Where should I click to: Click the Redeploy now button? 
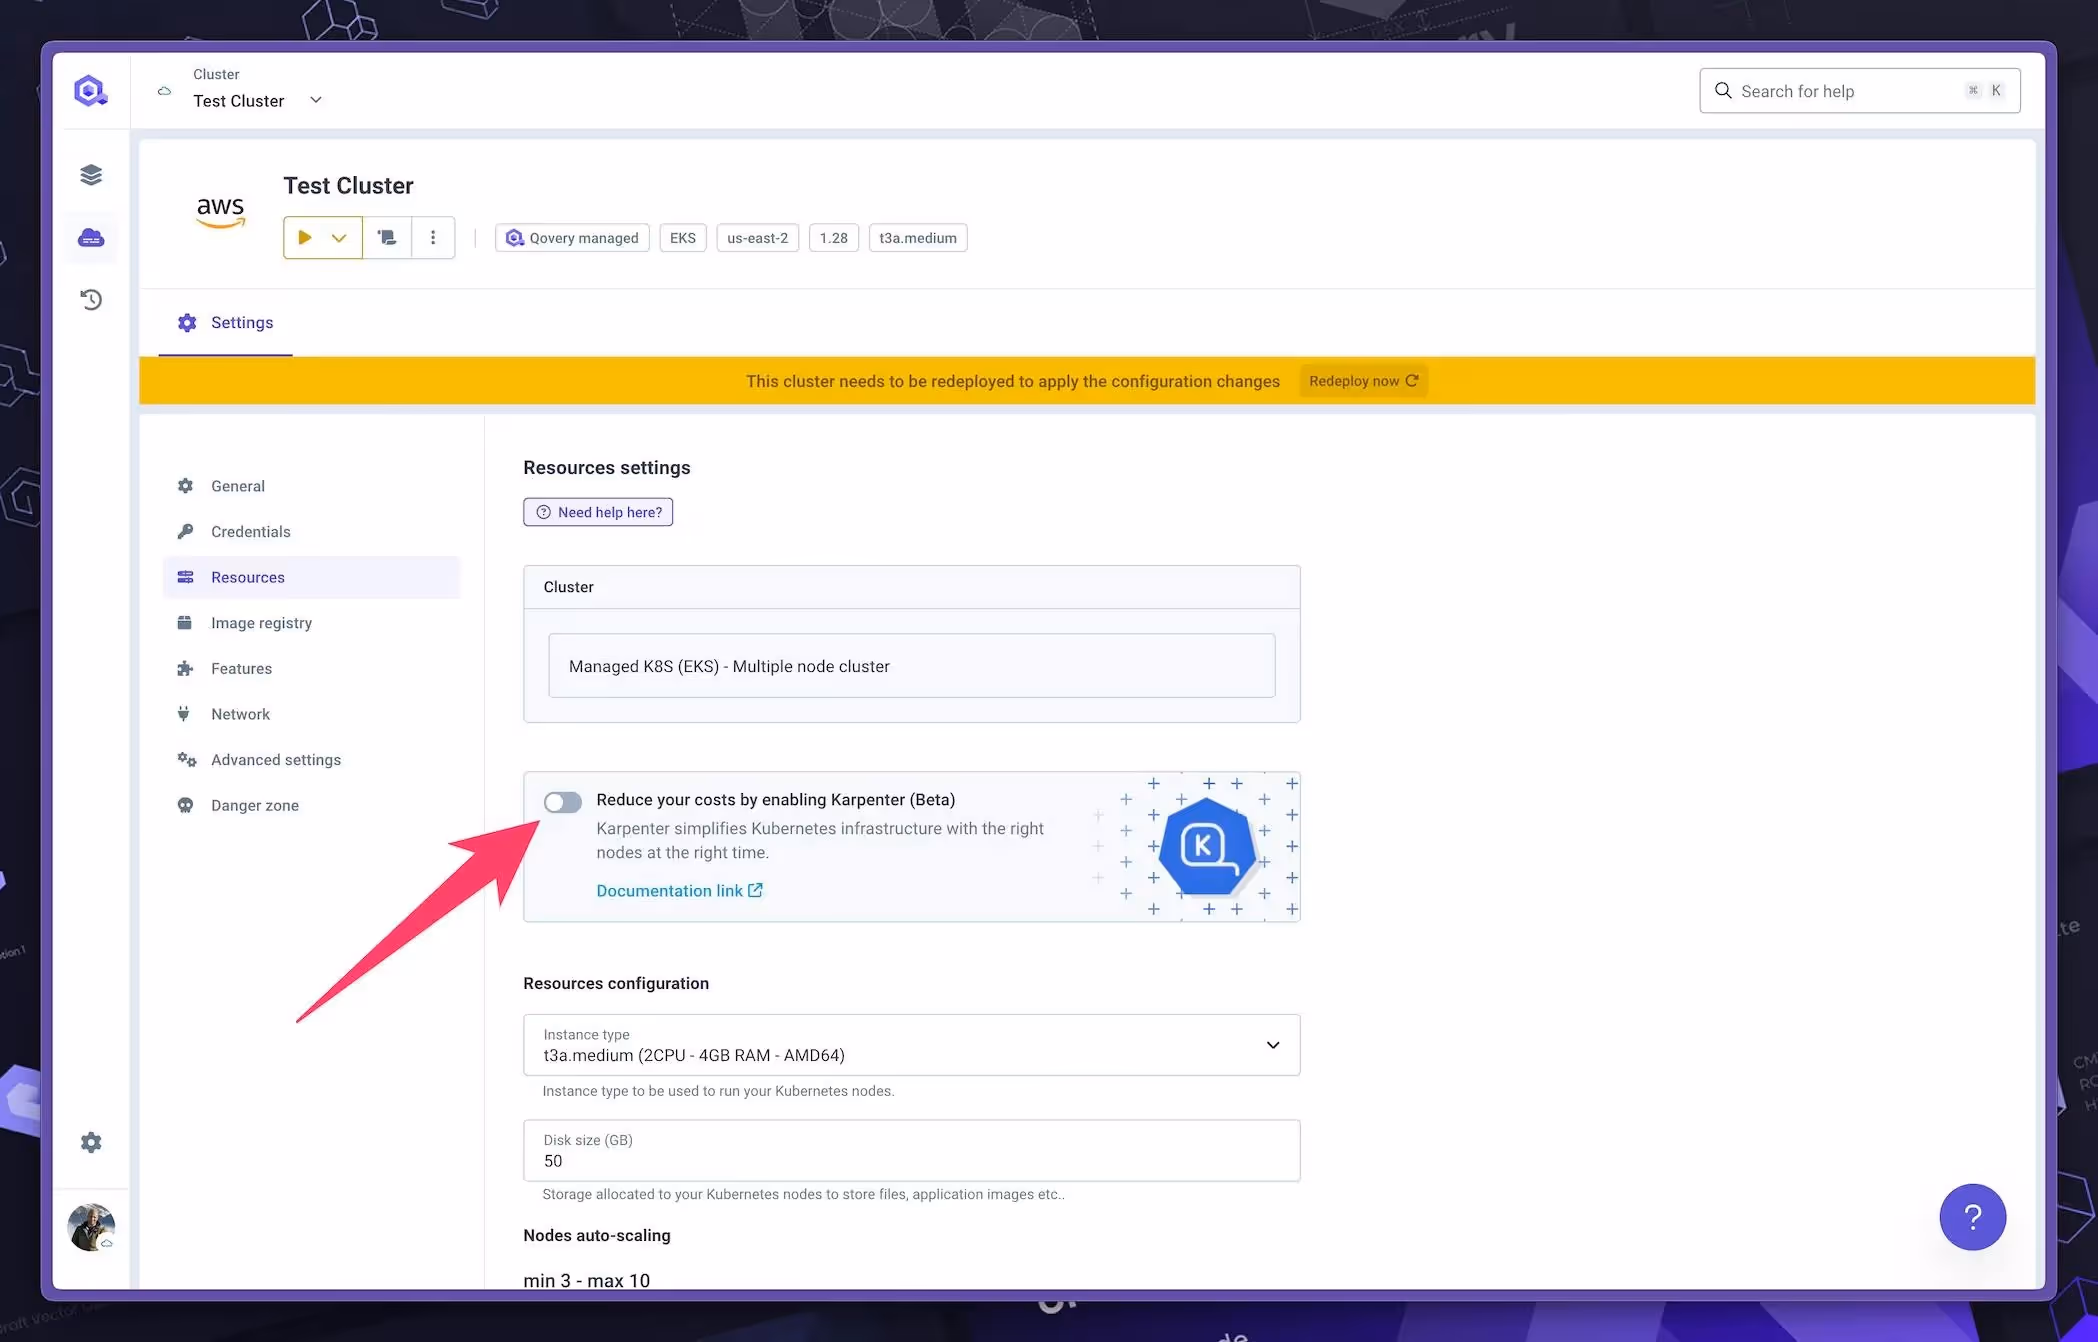tap(1362, 381)
